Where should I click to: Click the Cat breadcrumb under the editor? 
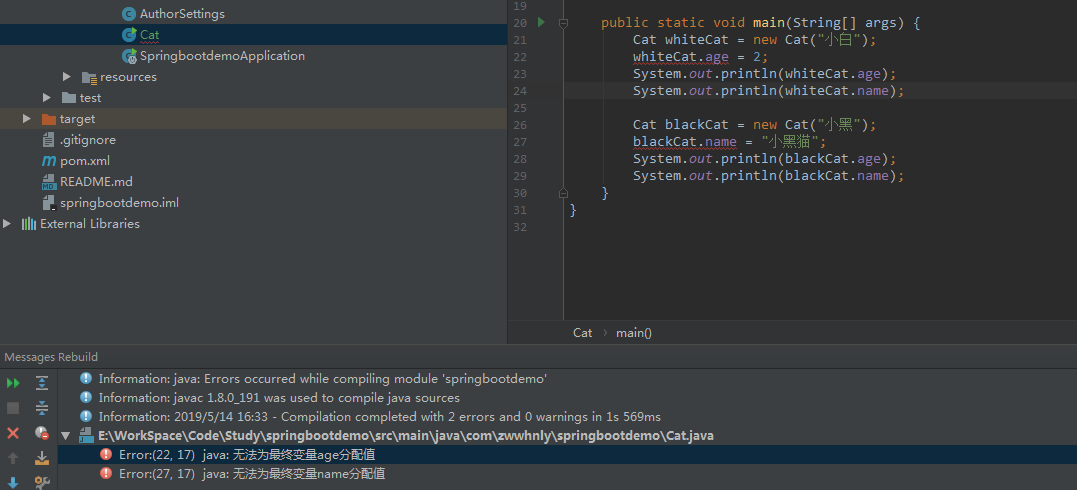582,333
